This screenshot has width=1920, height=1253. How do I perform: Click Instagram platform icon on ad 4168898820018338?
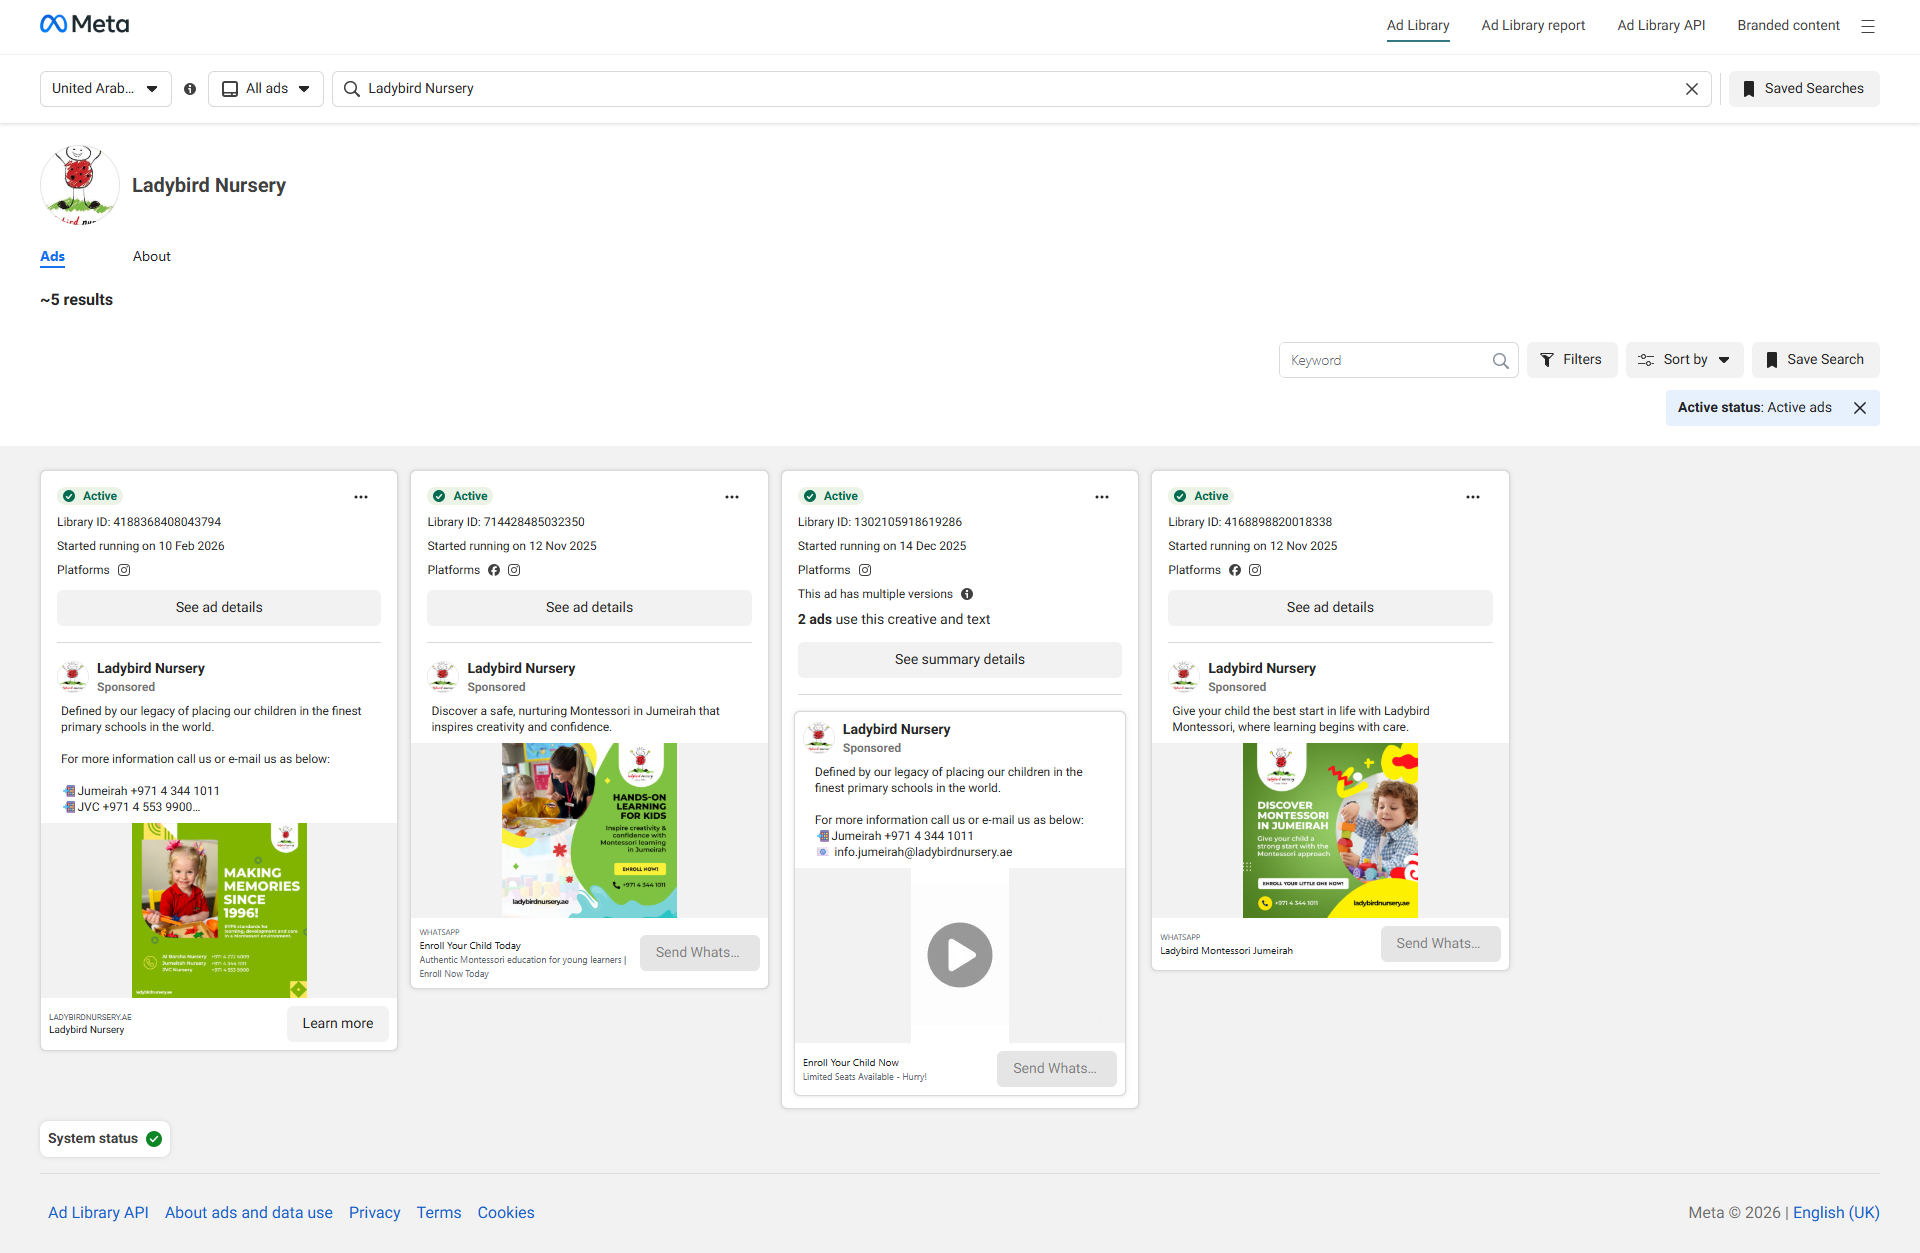pyautogui.click(x=1255, y=570)
